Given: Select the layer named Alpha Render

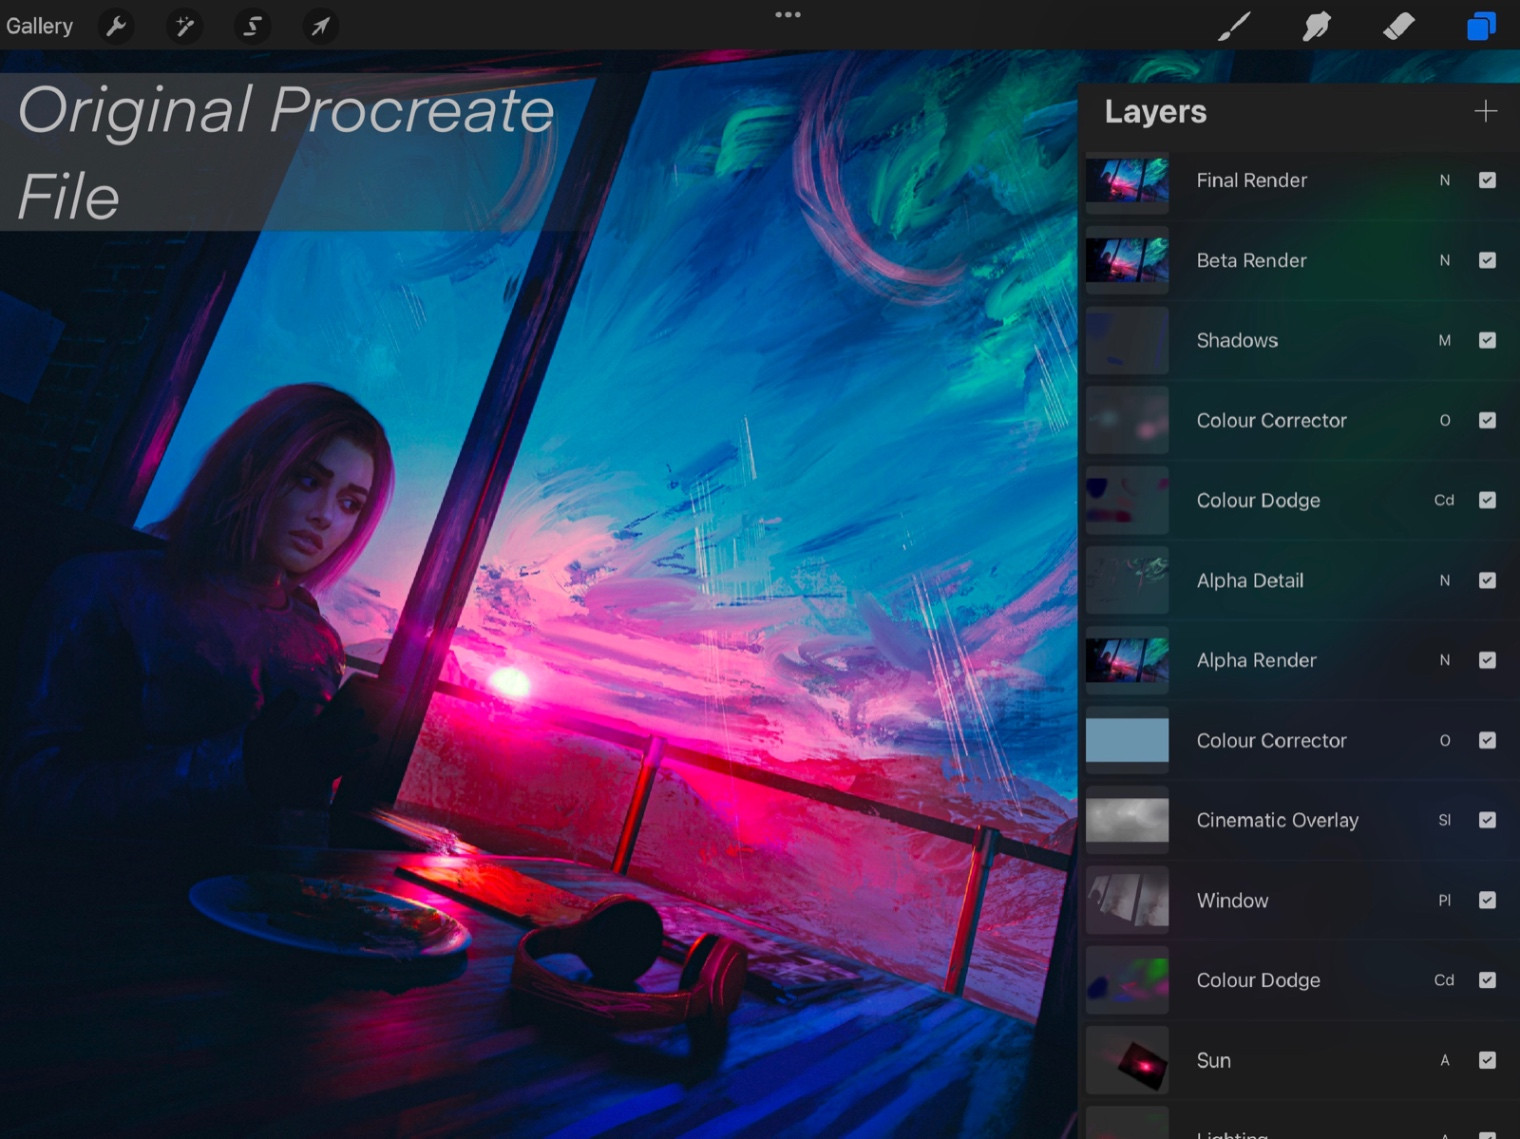Looking at the screenshot, I should coord(1256,660).
